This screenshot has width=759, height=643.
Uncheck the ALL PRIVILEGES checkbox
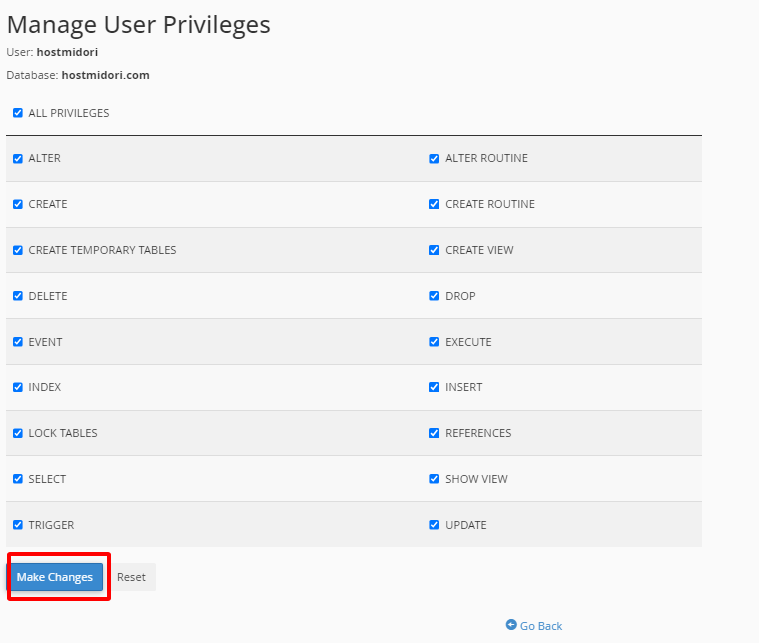pos(18,113)
